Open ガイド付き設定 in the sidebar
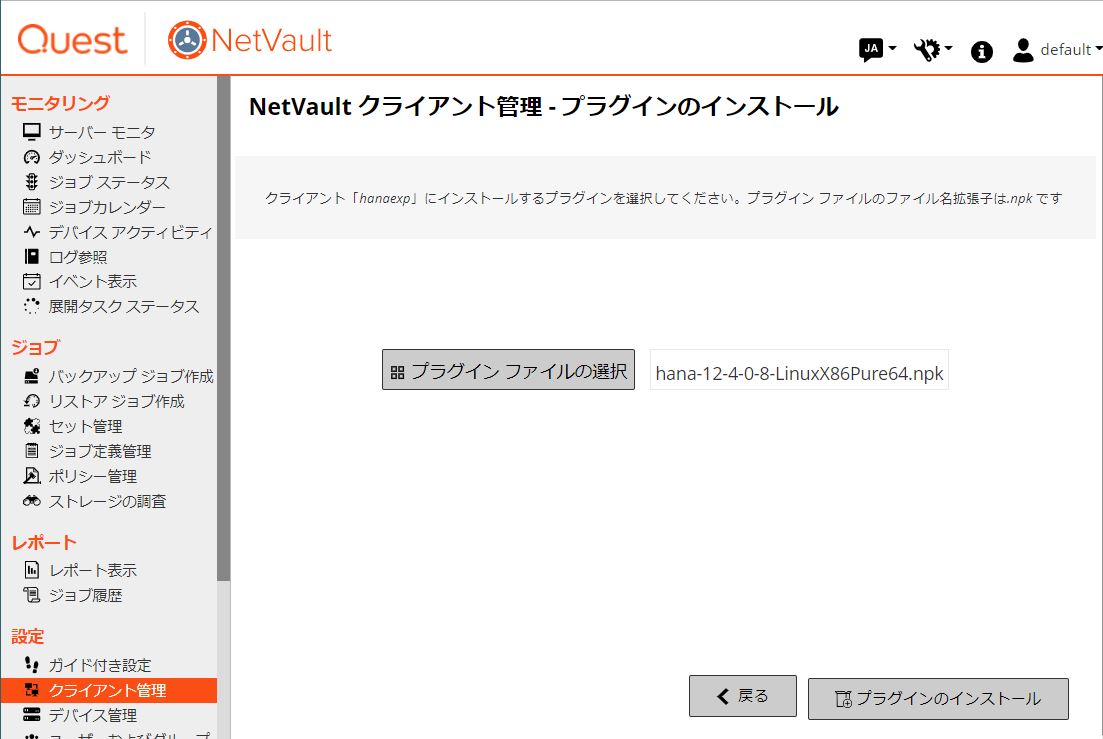Screen dimensions: 1103x739 100,665
